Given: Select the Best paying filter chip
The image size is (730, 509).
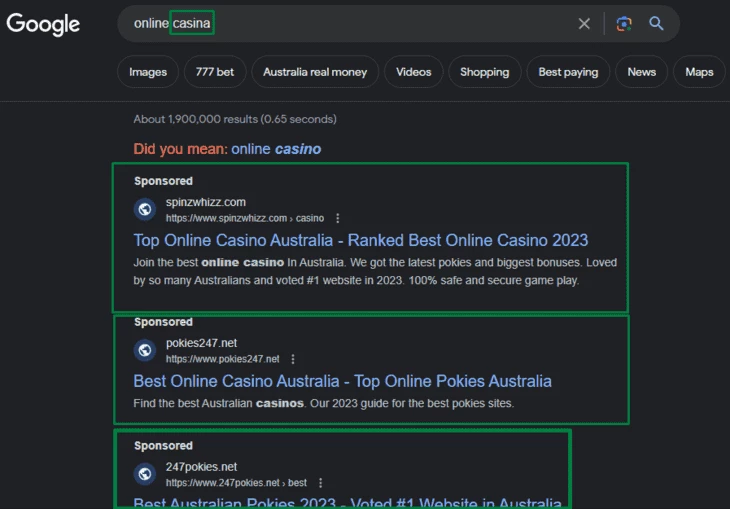Looking at the screenshot, I should point(568,72).
